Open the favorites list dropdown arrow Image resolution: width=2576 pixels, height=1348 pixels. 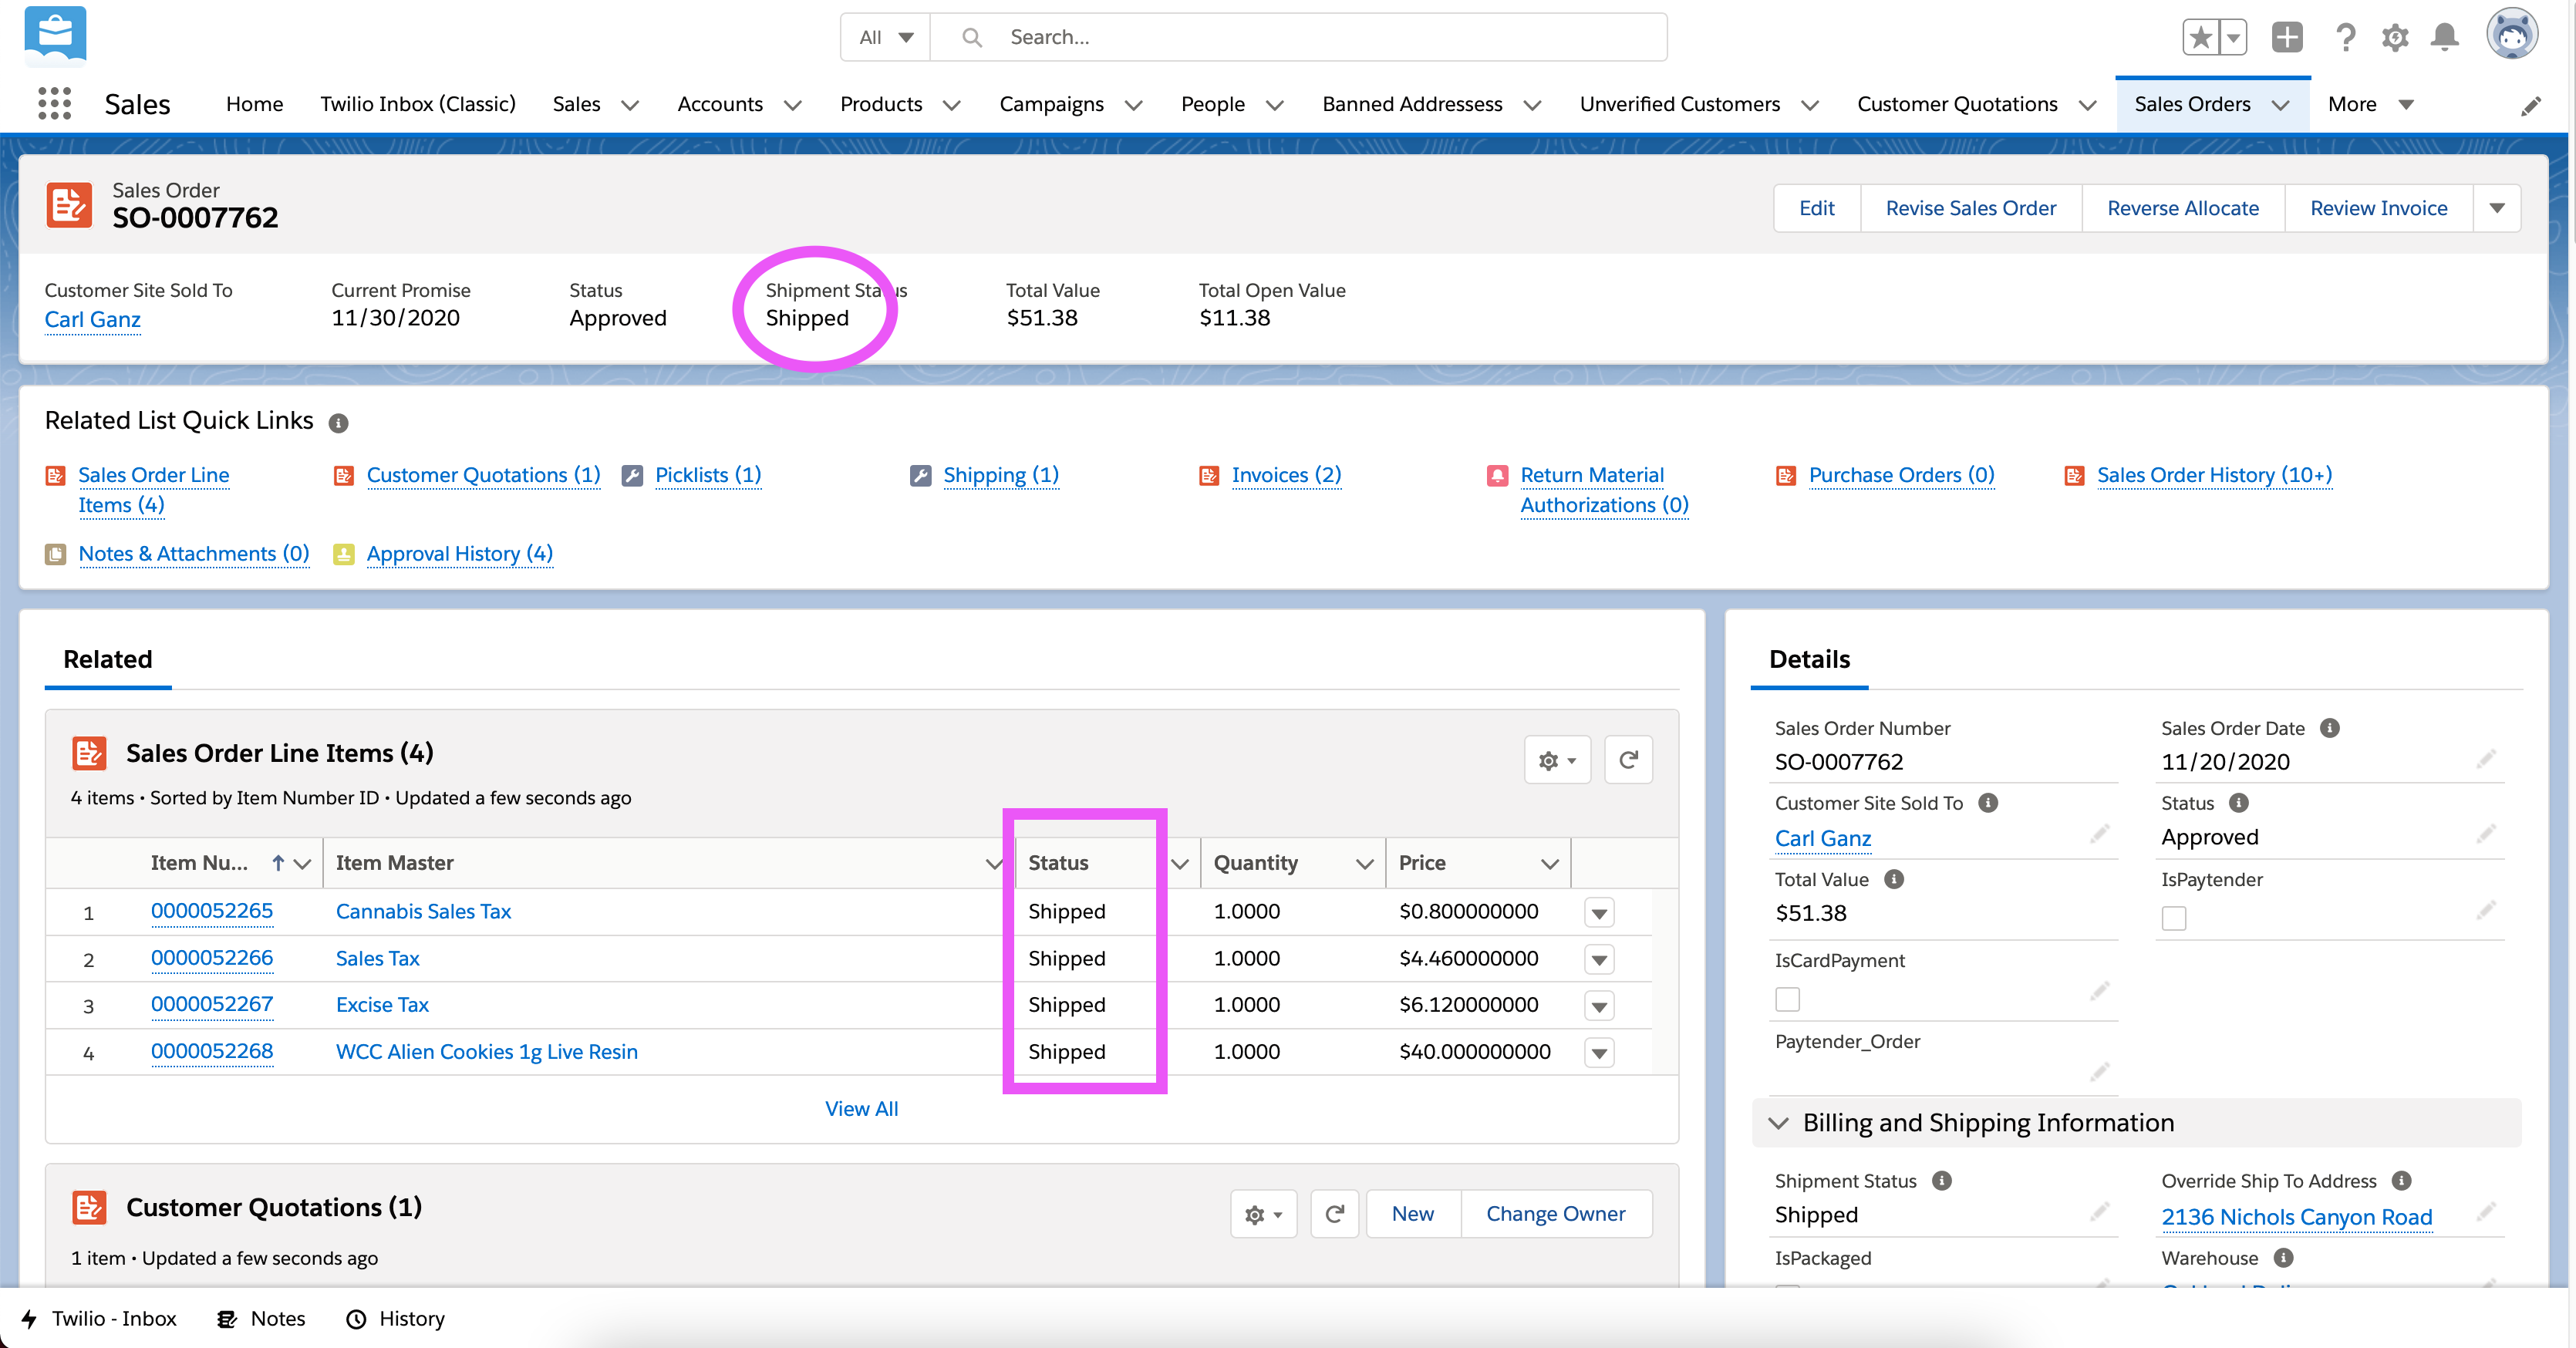pos(2233,38)
